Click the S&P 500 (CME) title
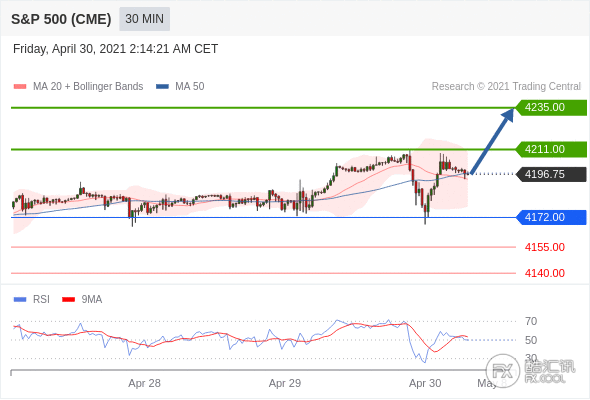Viewport: 590px width, 400px height. click(x=61, y=19)
